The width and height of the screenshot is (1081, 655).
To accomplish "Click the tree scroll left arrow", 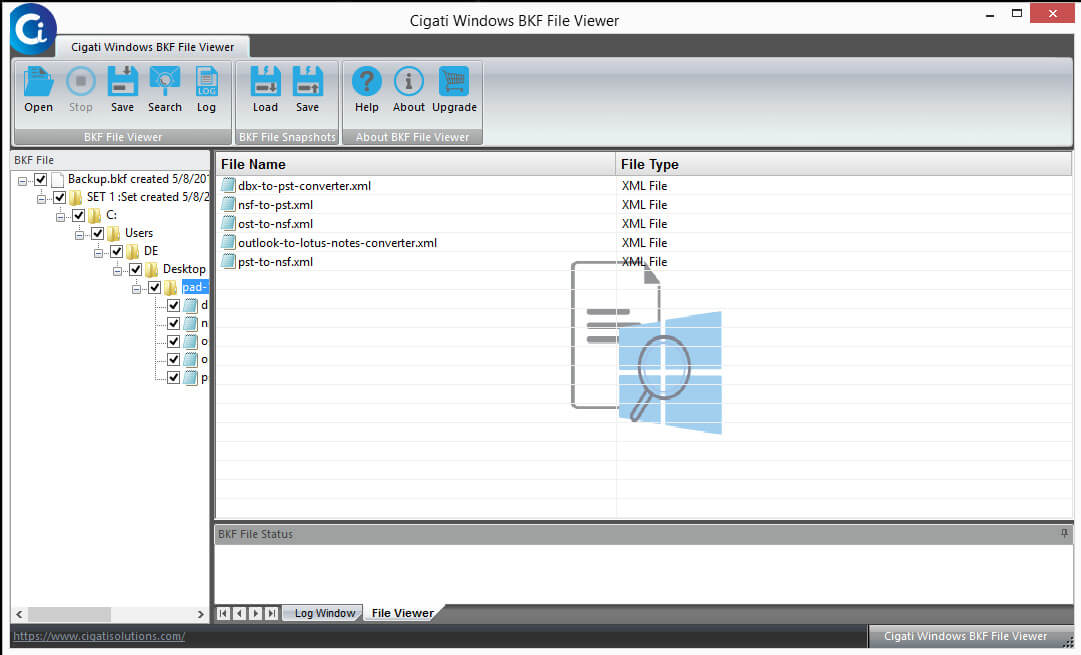I will pyautogui.click(x=19, y=614).
